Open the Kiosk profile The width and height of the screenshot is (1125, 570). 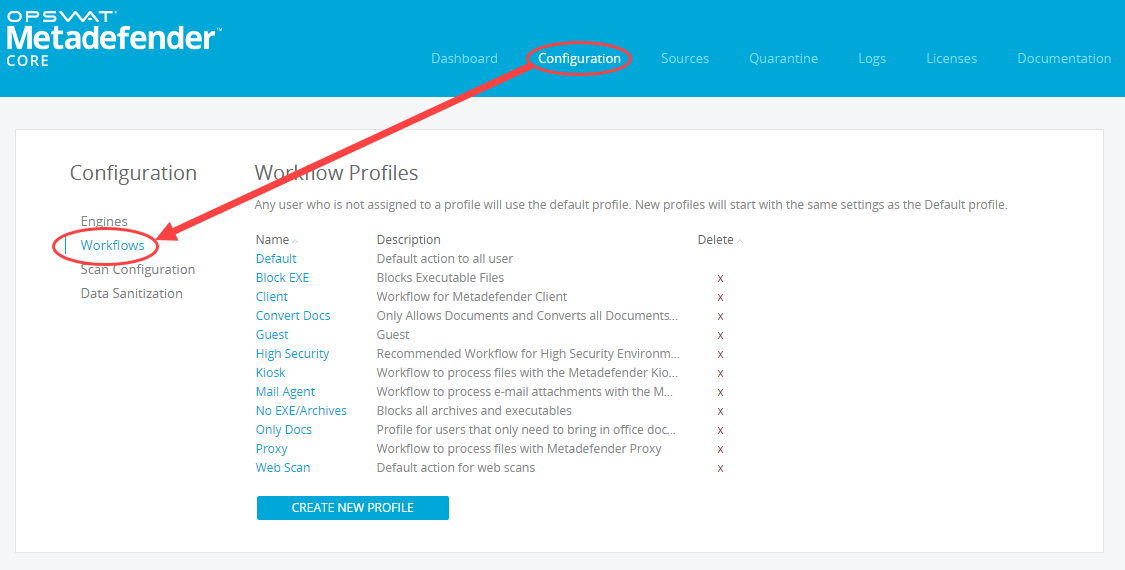[x=270, y=373]
